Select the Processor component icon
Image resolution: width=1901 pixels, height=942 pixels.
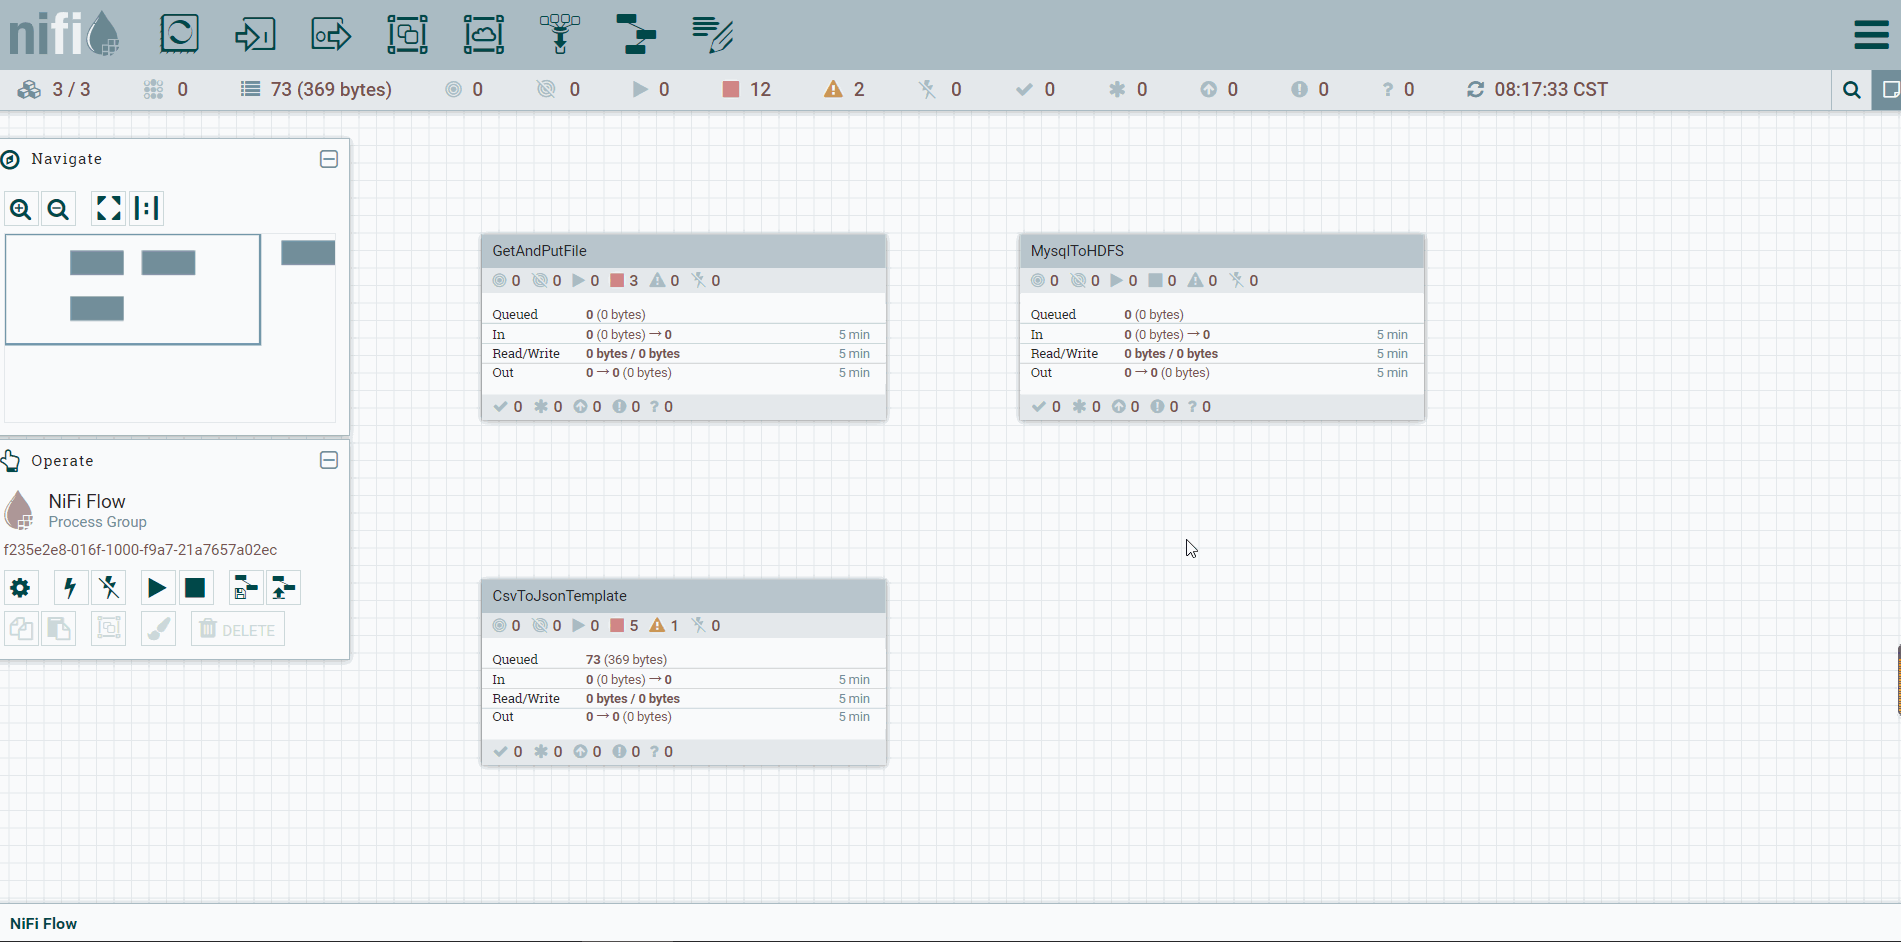point(179,34)
